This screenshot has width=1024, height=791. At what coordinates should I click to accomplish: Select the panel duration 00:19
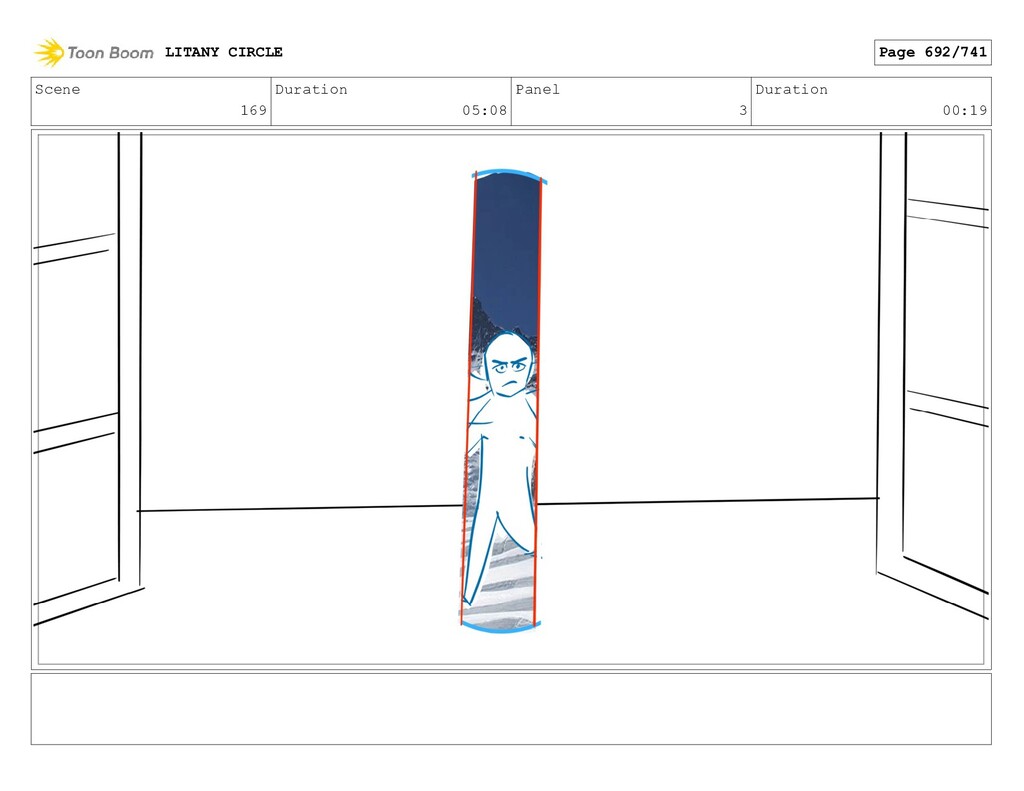click(965, 110)
